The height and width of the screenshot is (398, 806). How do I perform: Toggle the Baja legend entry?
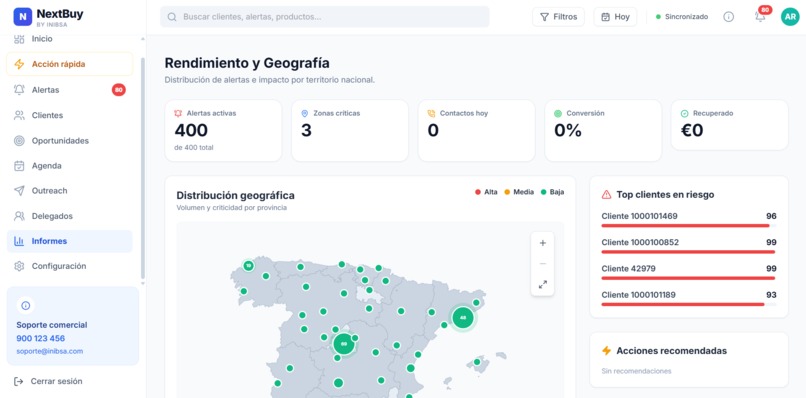(552, 192)
